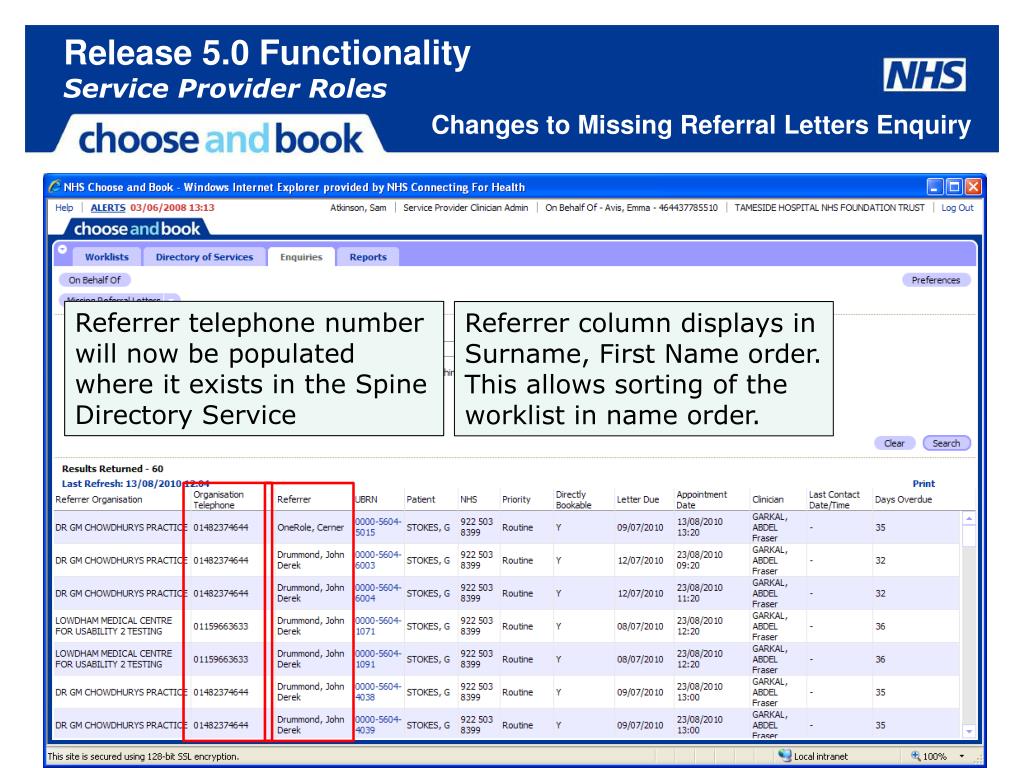
Task: Open the zoom level dropdown arrow beside 100%
Action: pos(961,756)
